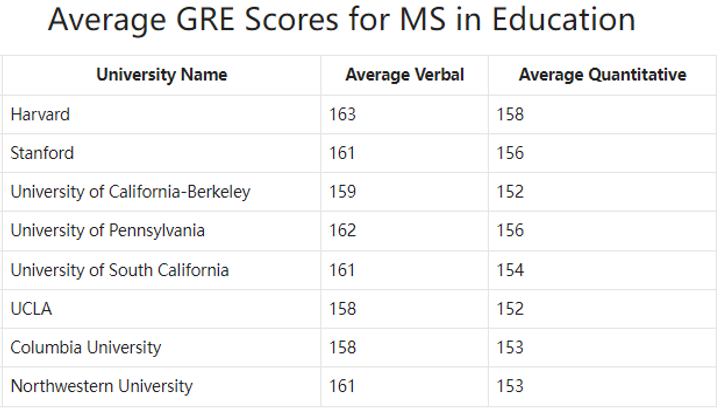Click the Stanford cell
Screen dimensions: 719x409
point(42,154)
